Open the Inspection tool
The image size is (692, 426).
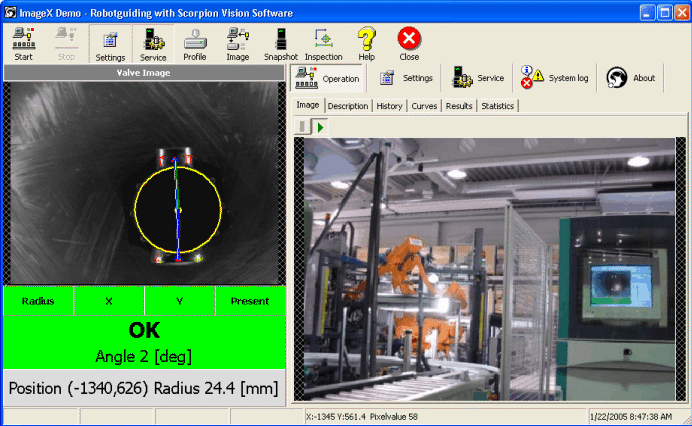click(x=323, y=44)
